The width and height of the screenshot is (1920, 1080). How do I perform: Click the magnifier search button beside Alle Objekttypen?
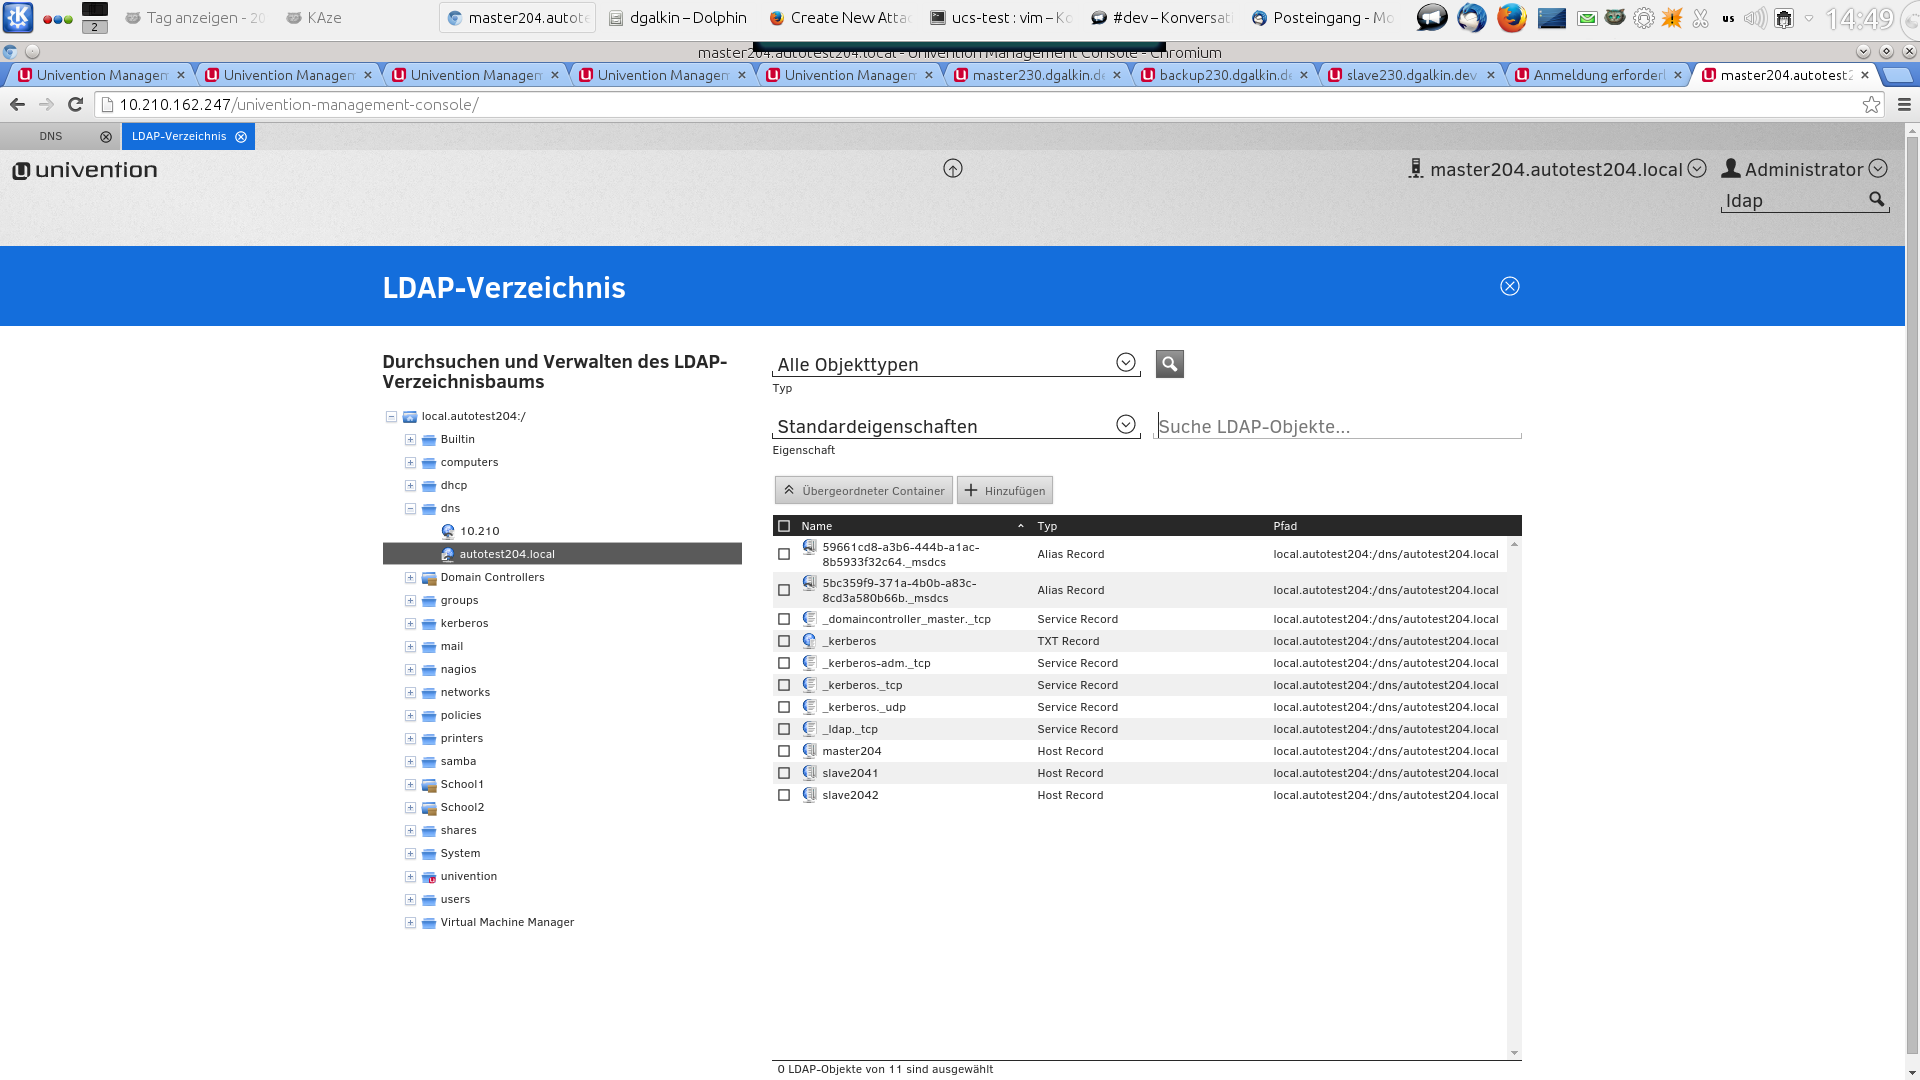point(1169,364)
